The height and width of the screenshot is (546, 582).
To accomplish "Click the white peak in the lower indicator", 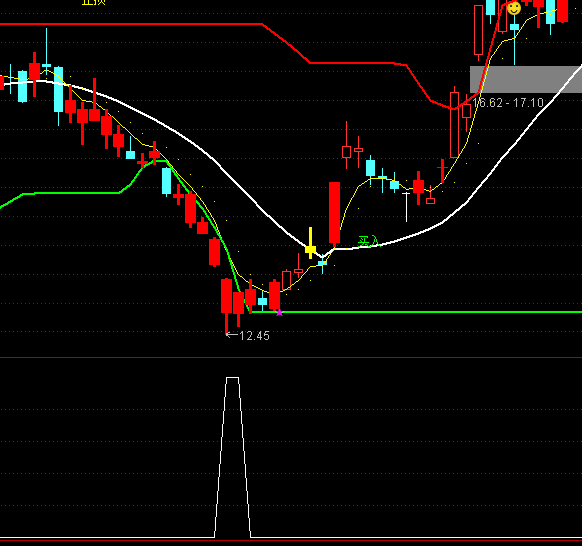I will coord(233,378).
